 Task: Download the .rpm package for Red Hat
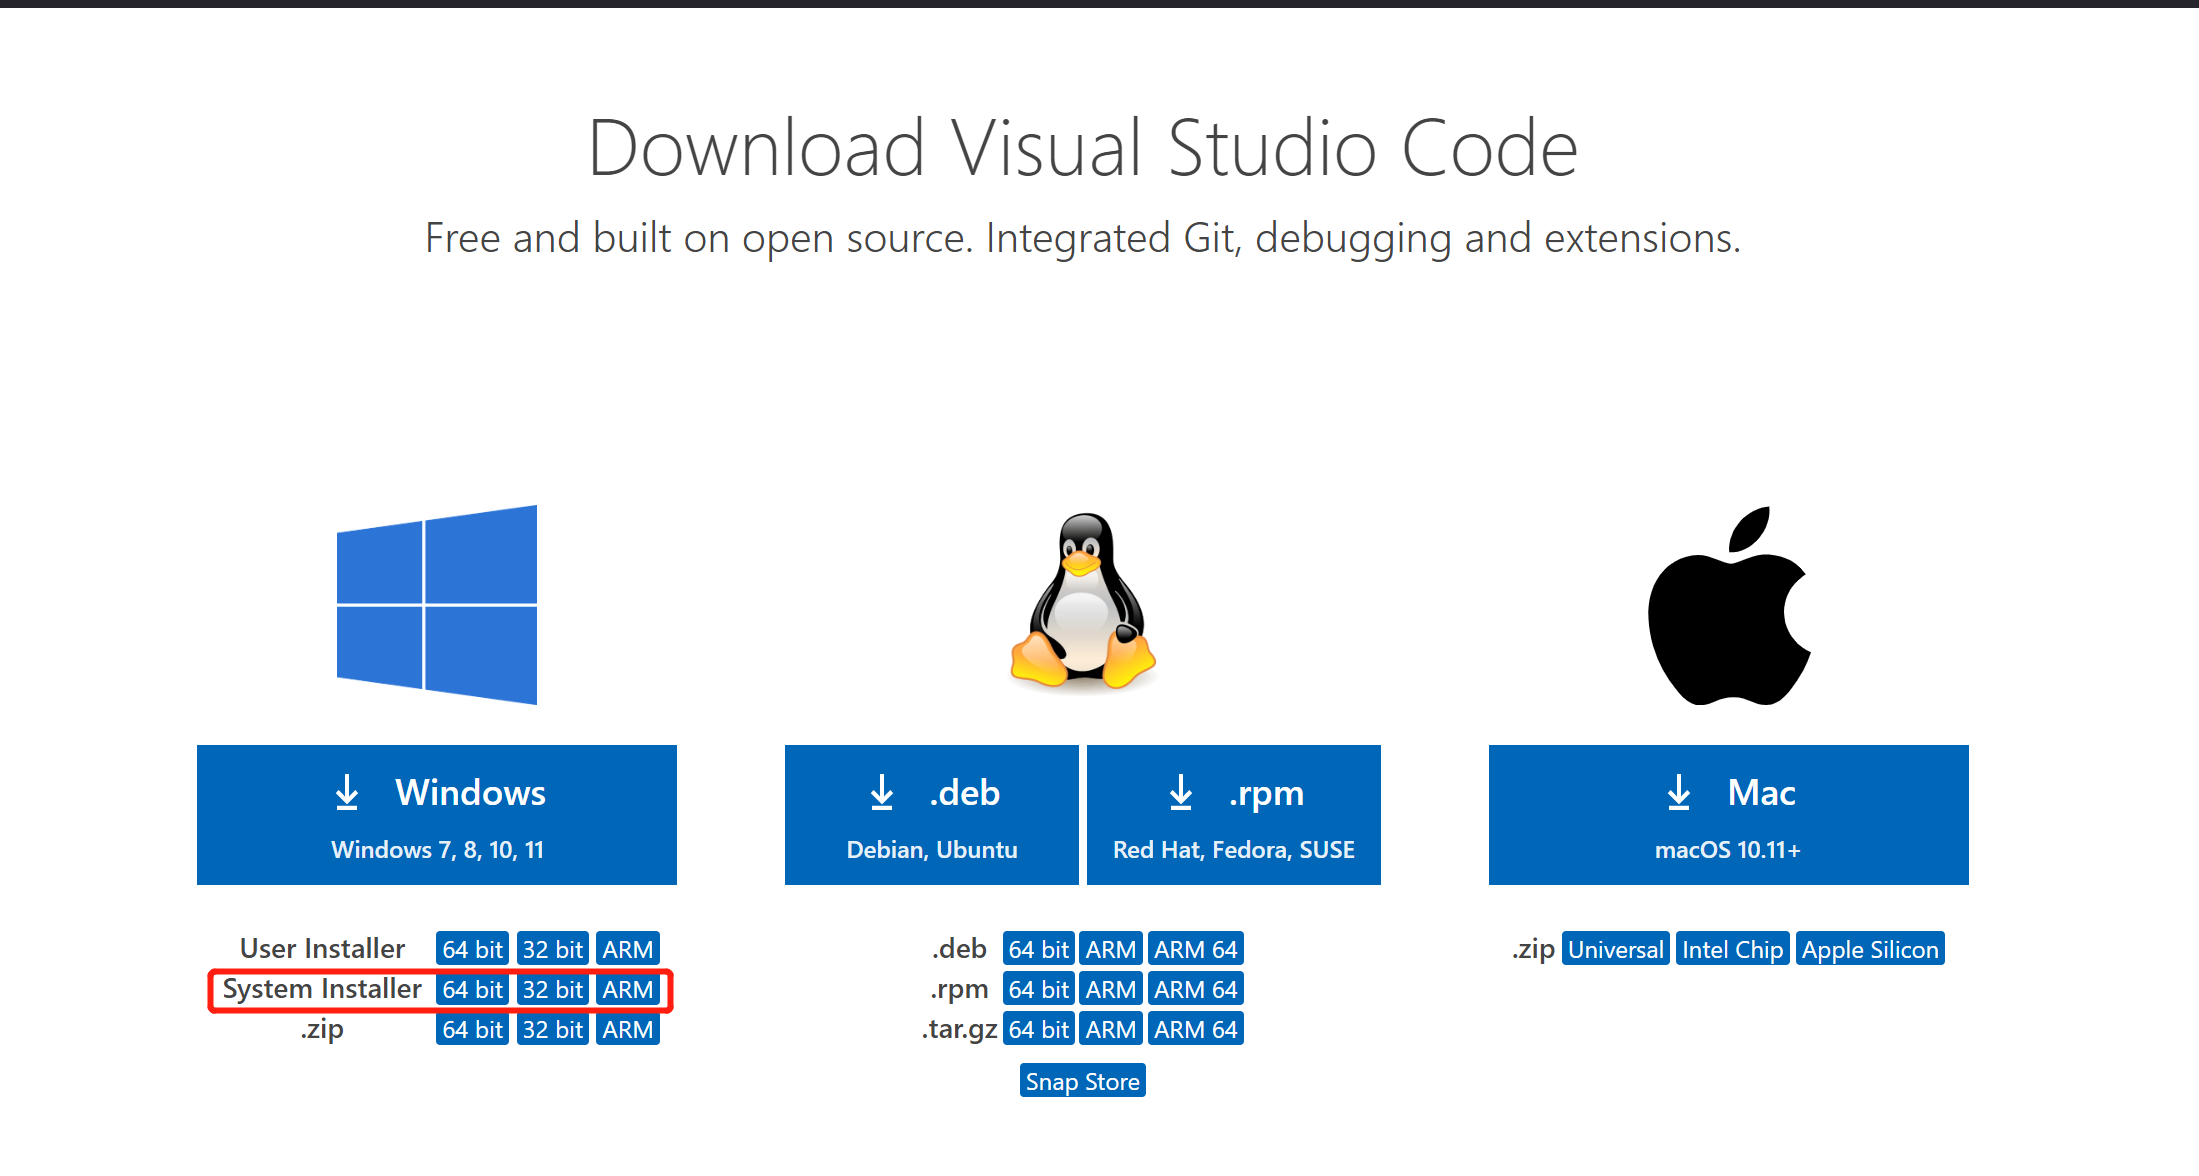point(1233,815)
